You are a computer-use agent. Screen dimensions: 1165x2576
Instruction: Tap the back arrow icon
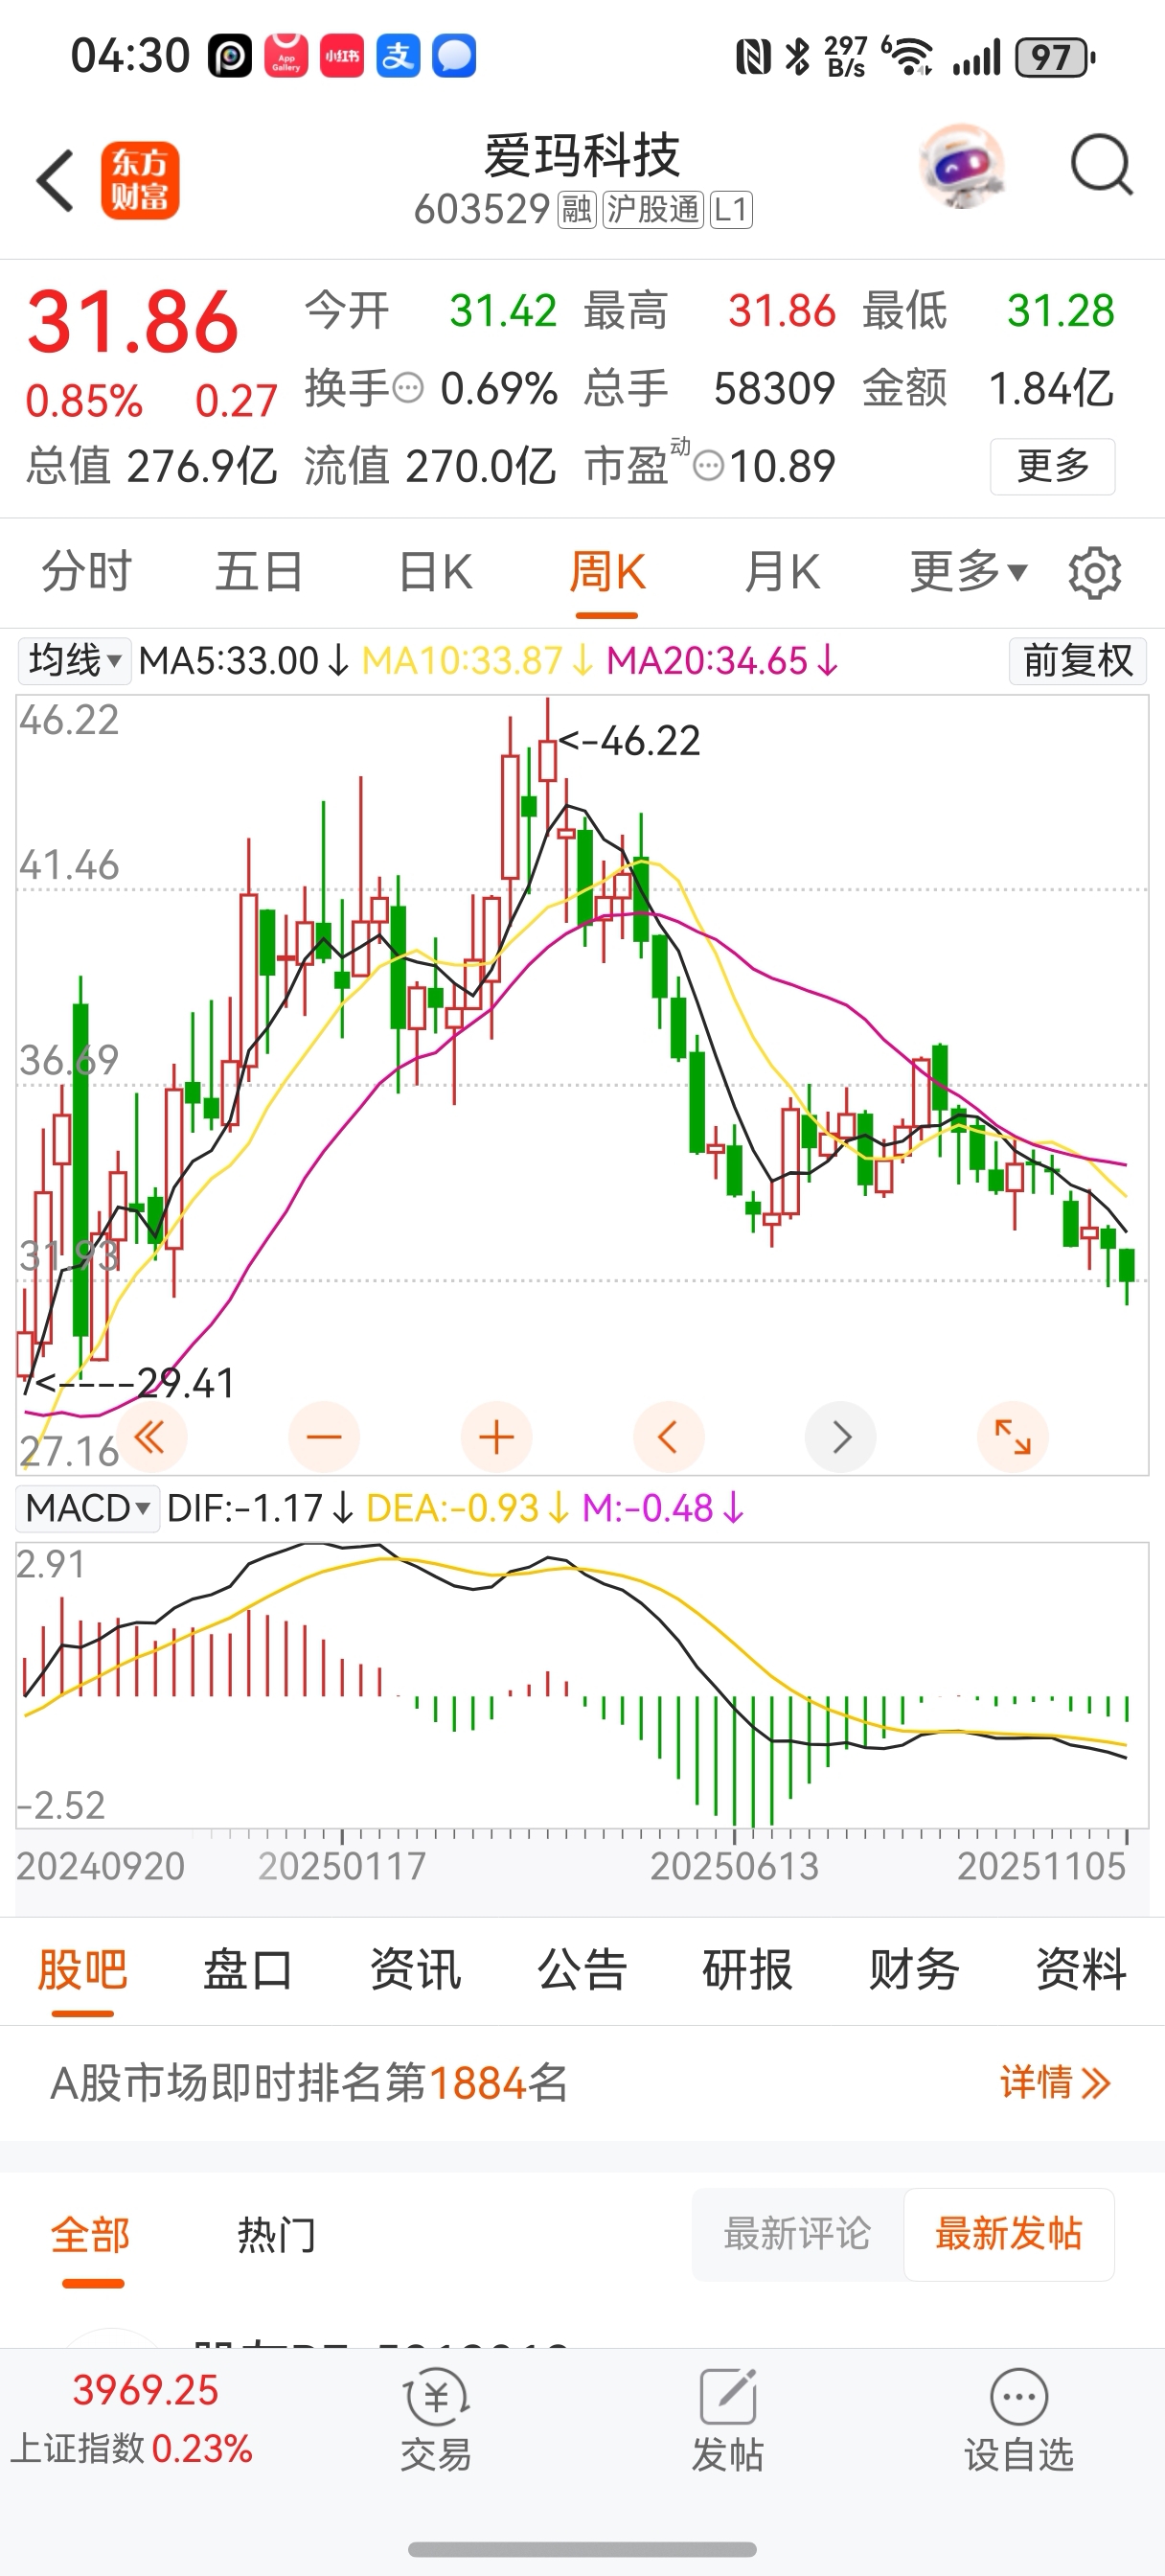55,181
